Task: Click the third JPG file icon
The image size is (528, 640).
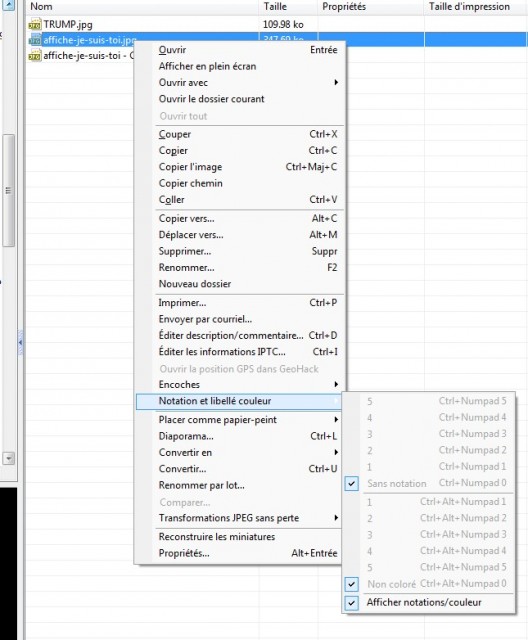Action: [x=35, y=56]
